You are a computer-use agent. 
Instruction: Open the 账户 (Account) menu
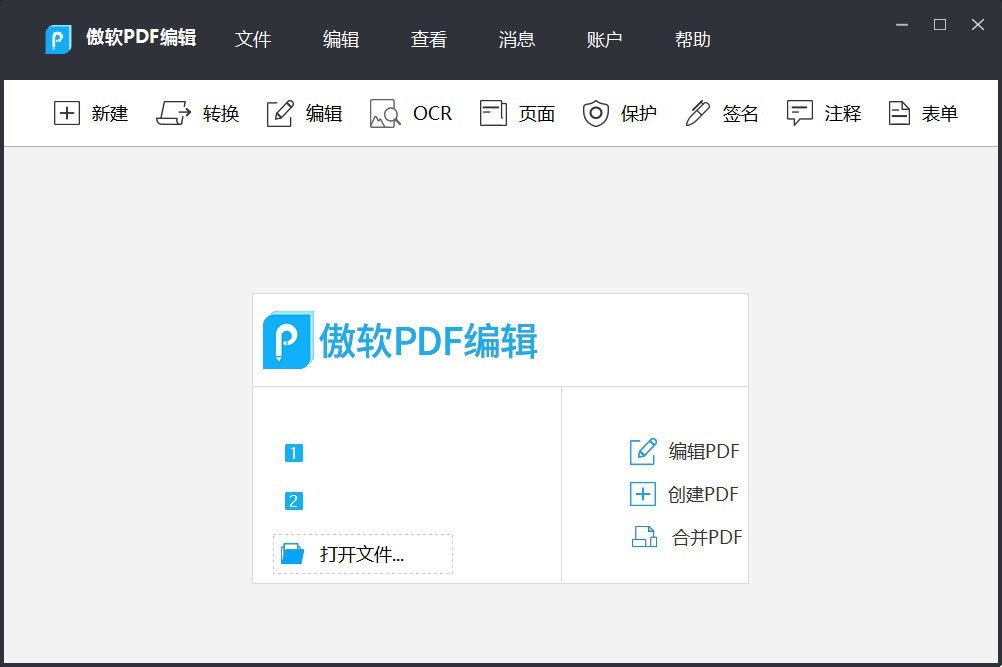pos(605,40)
